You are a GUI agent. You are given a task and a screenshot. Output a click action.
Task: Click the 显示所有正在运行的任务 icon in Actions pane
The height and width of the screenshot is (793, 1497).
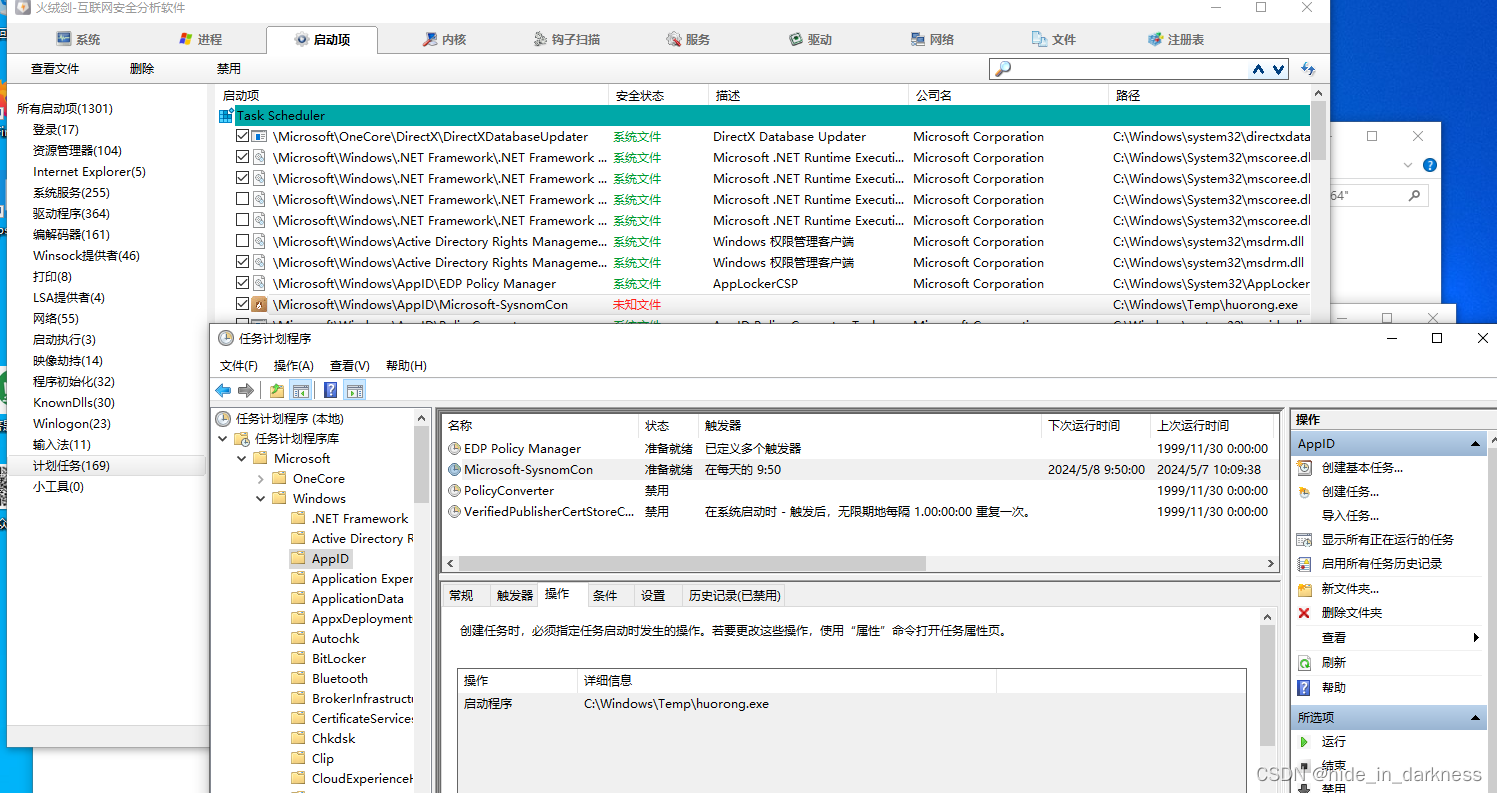[1304, 540]
